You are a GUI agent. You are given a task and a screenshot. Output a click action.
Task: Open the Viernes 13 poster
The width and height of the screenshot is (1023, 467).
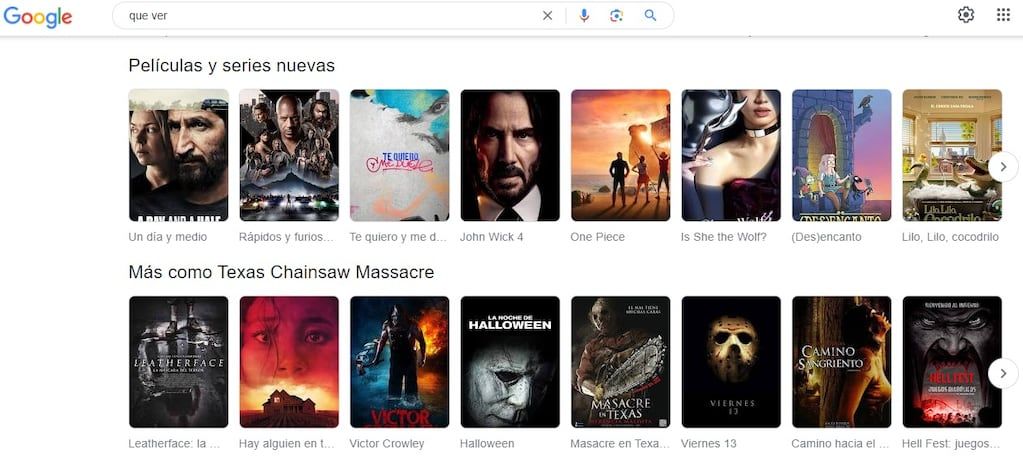click(731, 362)
